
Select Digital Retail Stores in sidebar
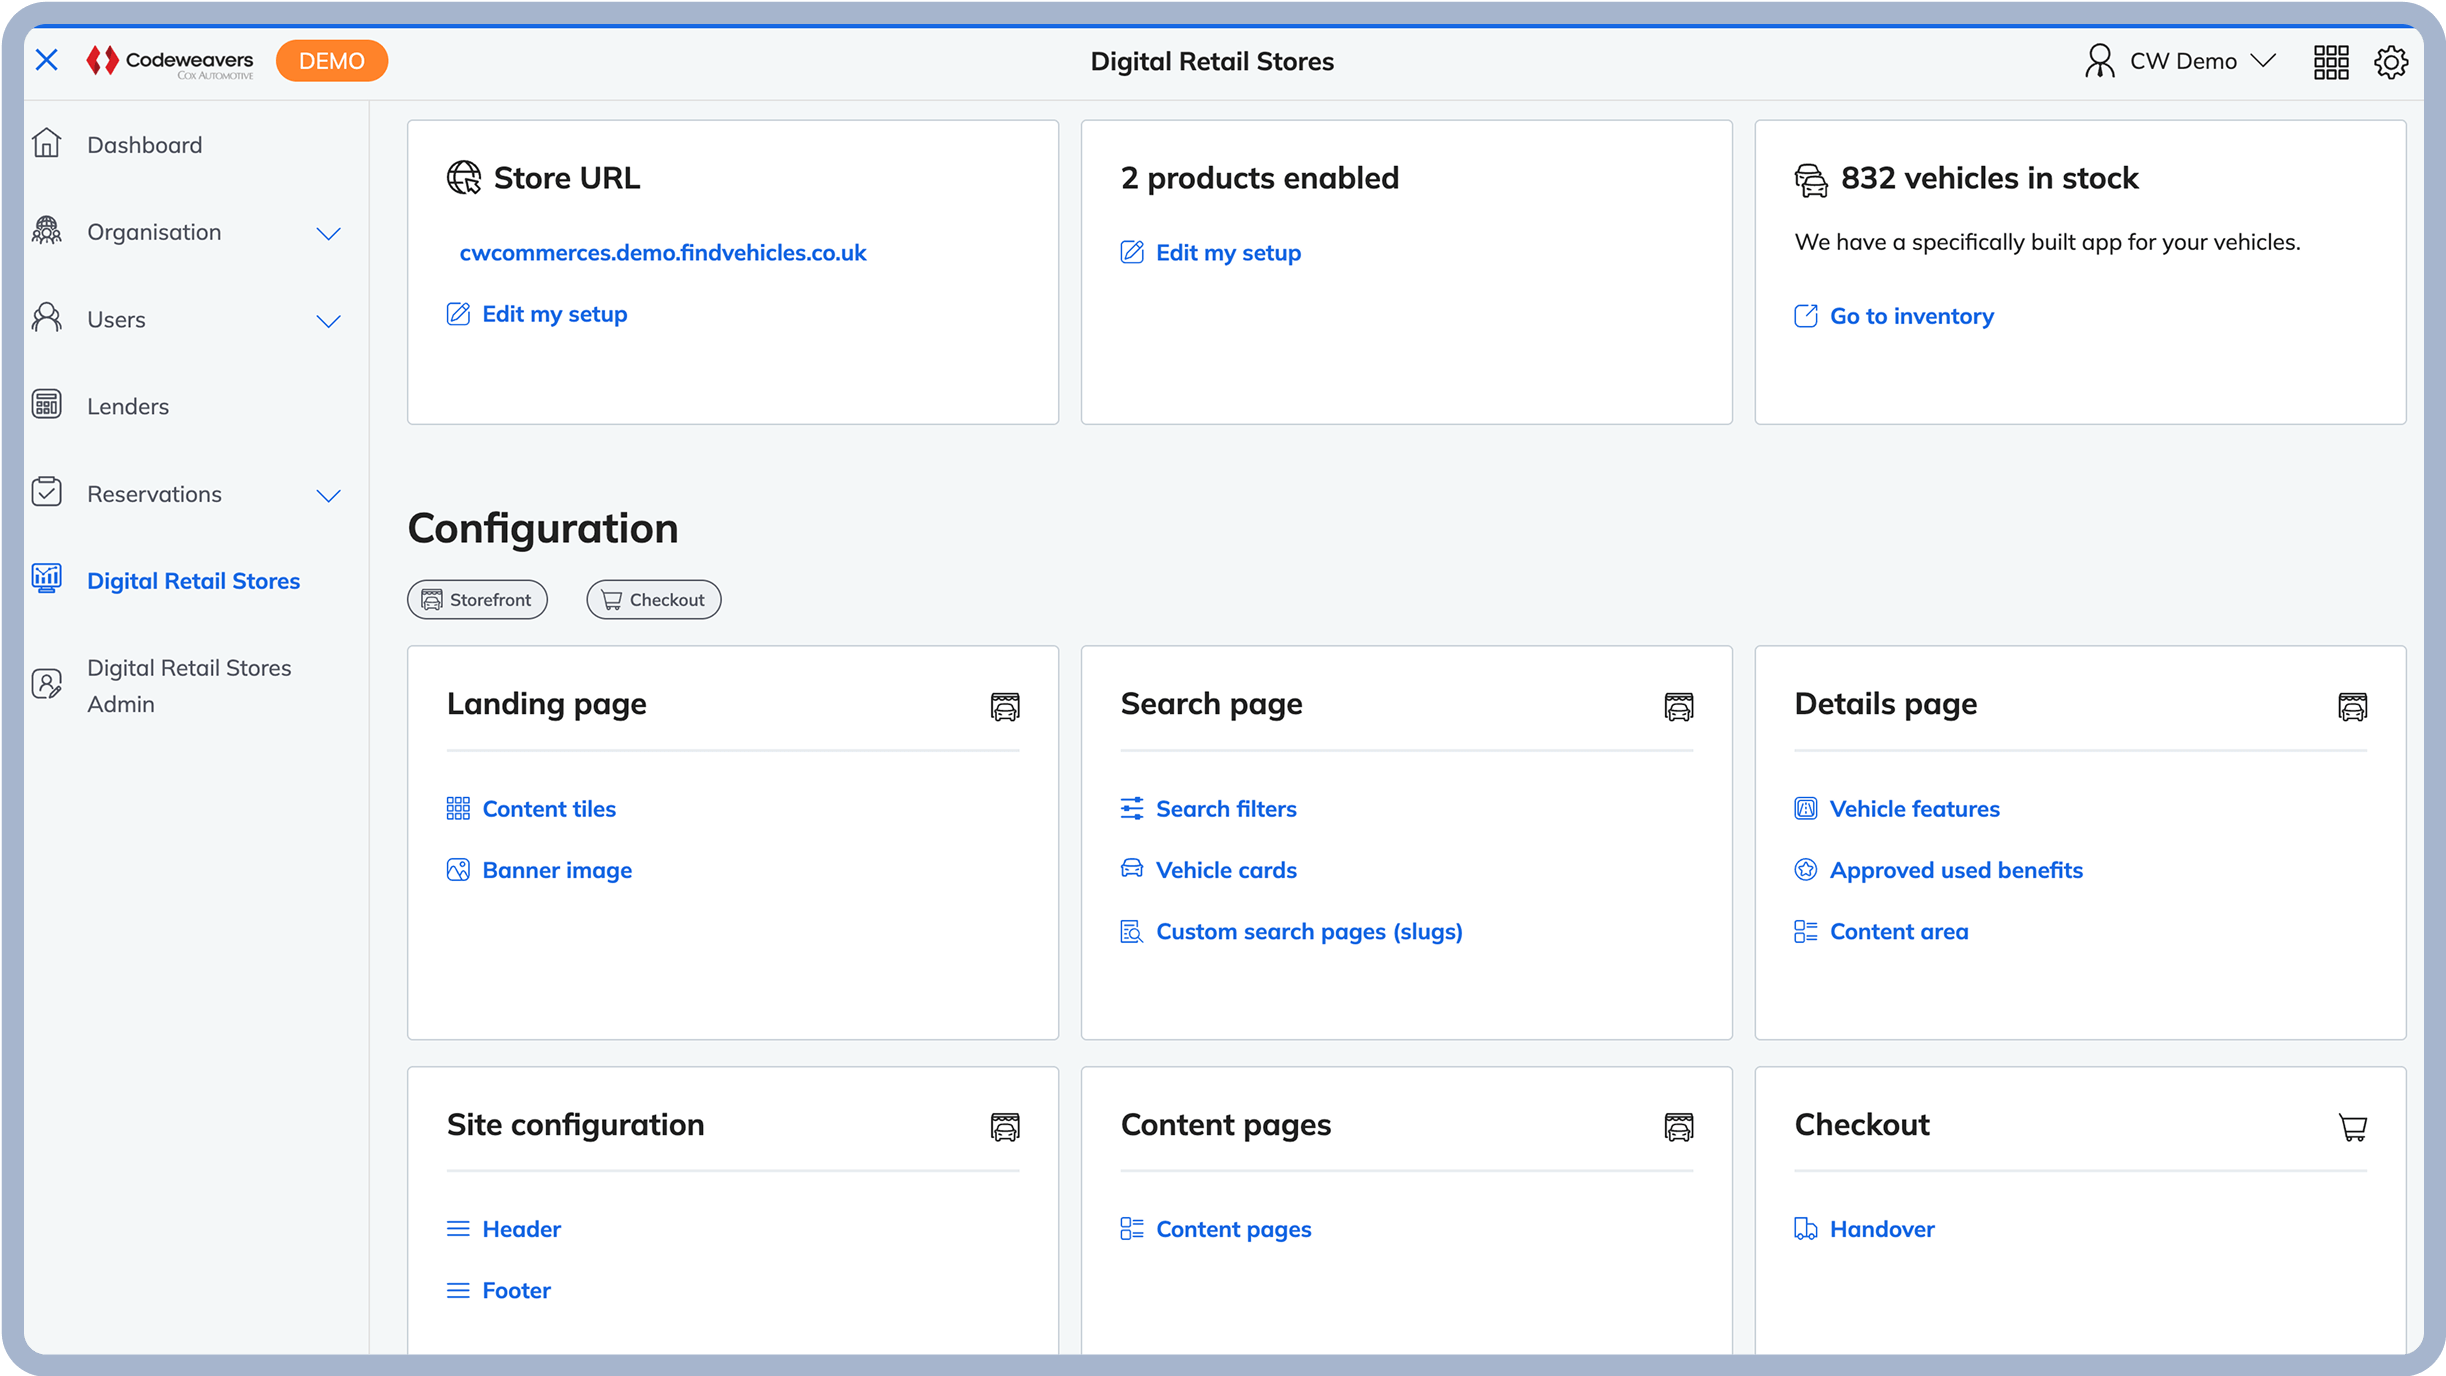(193, 581)
